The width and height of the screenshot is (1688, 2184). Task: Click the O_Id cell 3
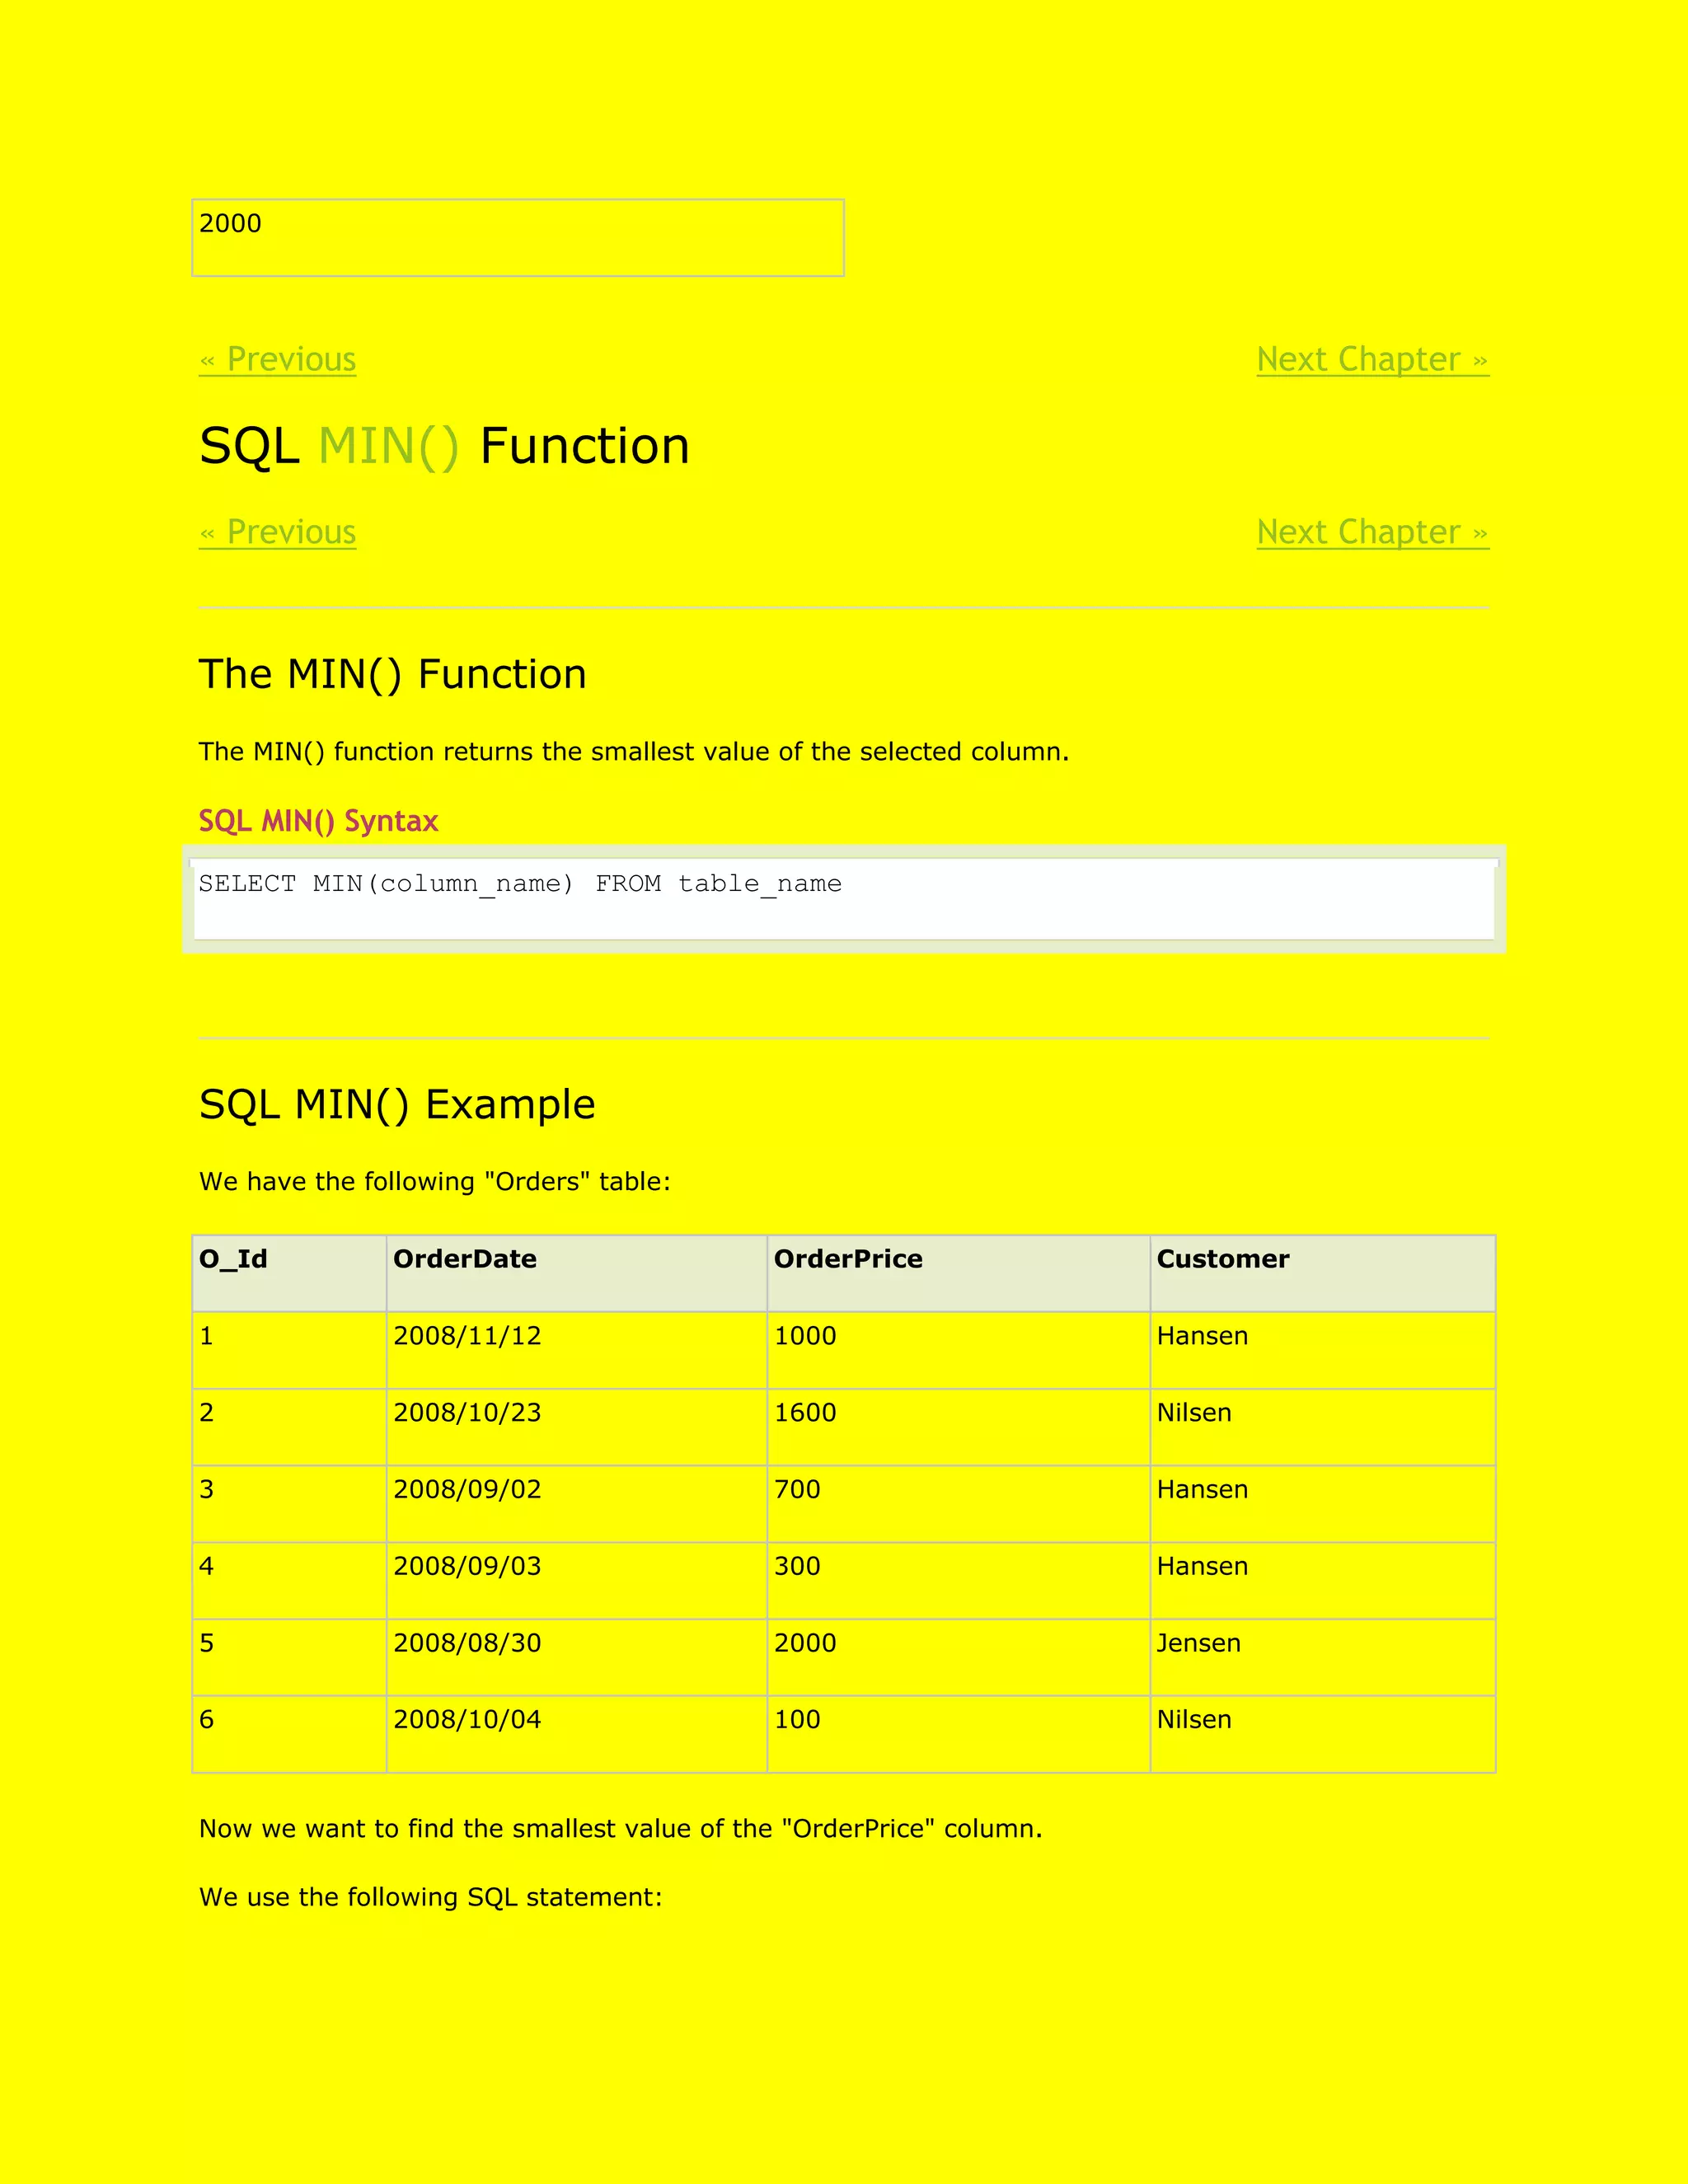(289, 1504)
